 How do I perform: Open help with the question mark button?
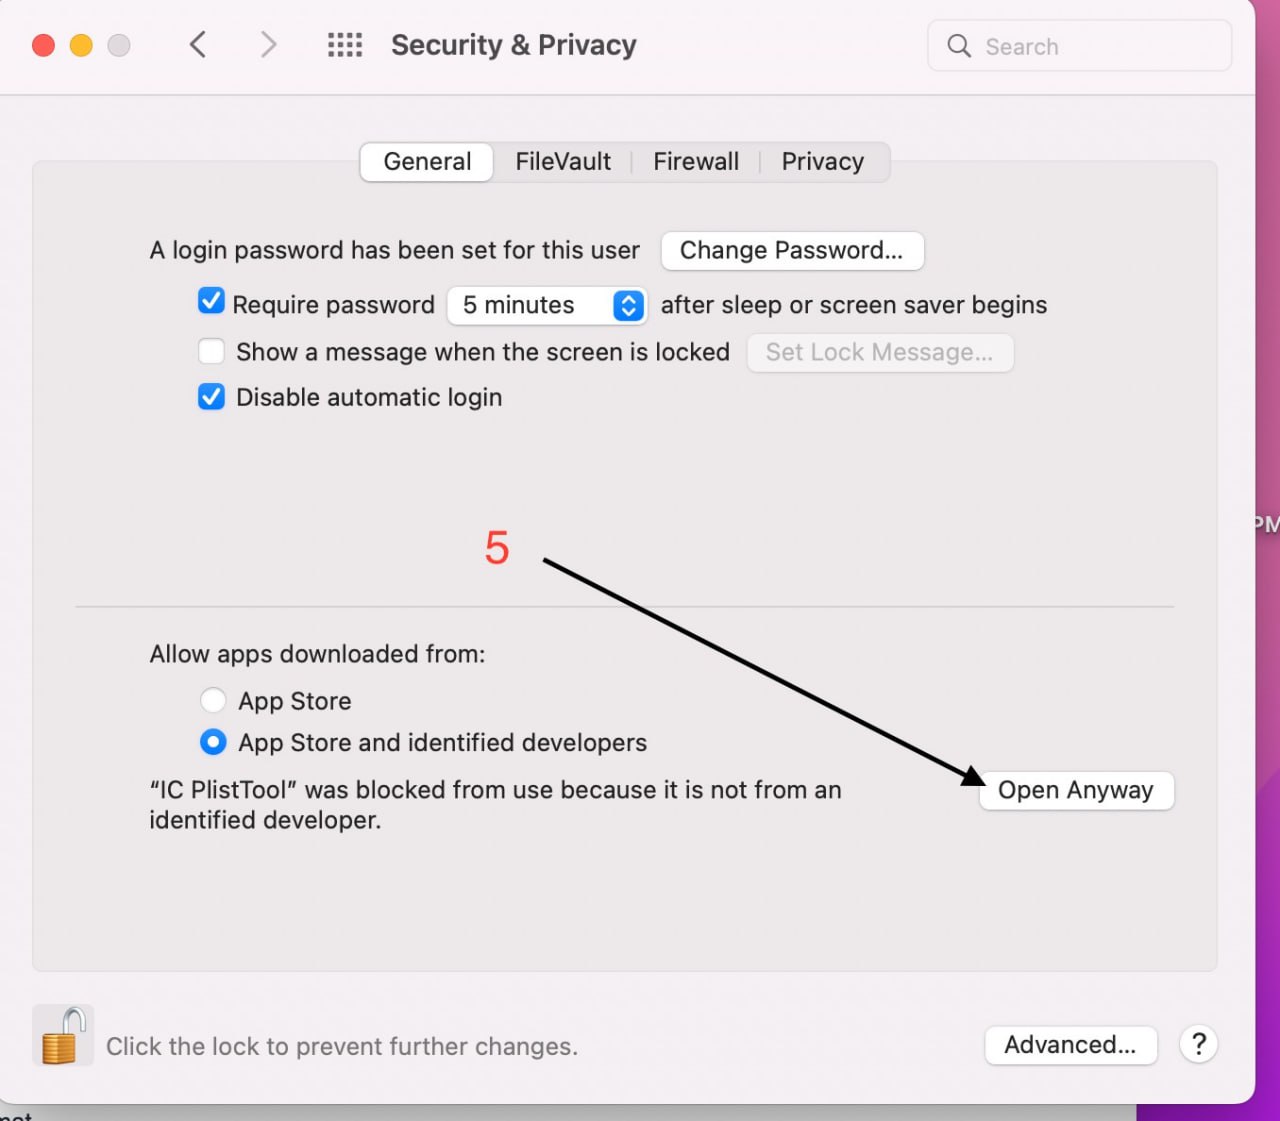[x=1198, y=1044]
